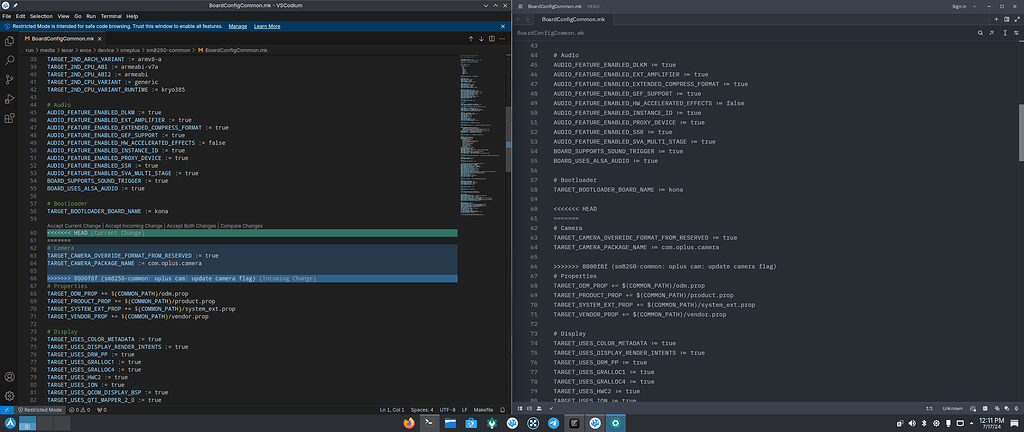Click 'sm8250-common' breadcrumb segment
The image size is (1024, 432).
(x=168, y=50)
